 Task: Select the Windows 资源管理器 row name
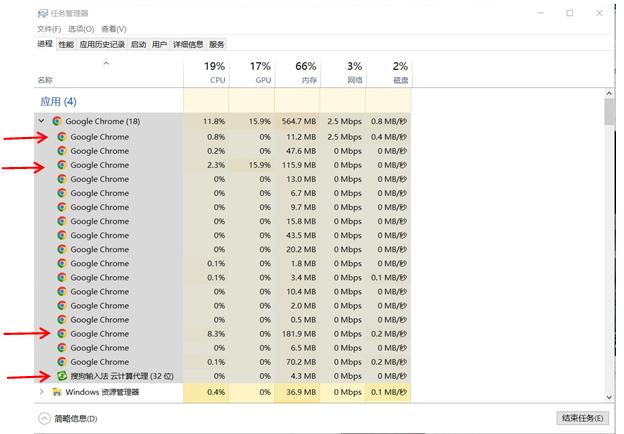tap(102, 392)
